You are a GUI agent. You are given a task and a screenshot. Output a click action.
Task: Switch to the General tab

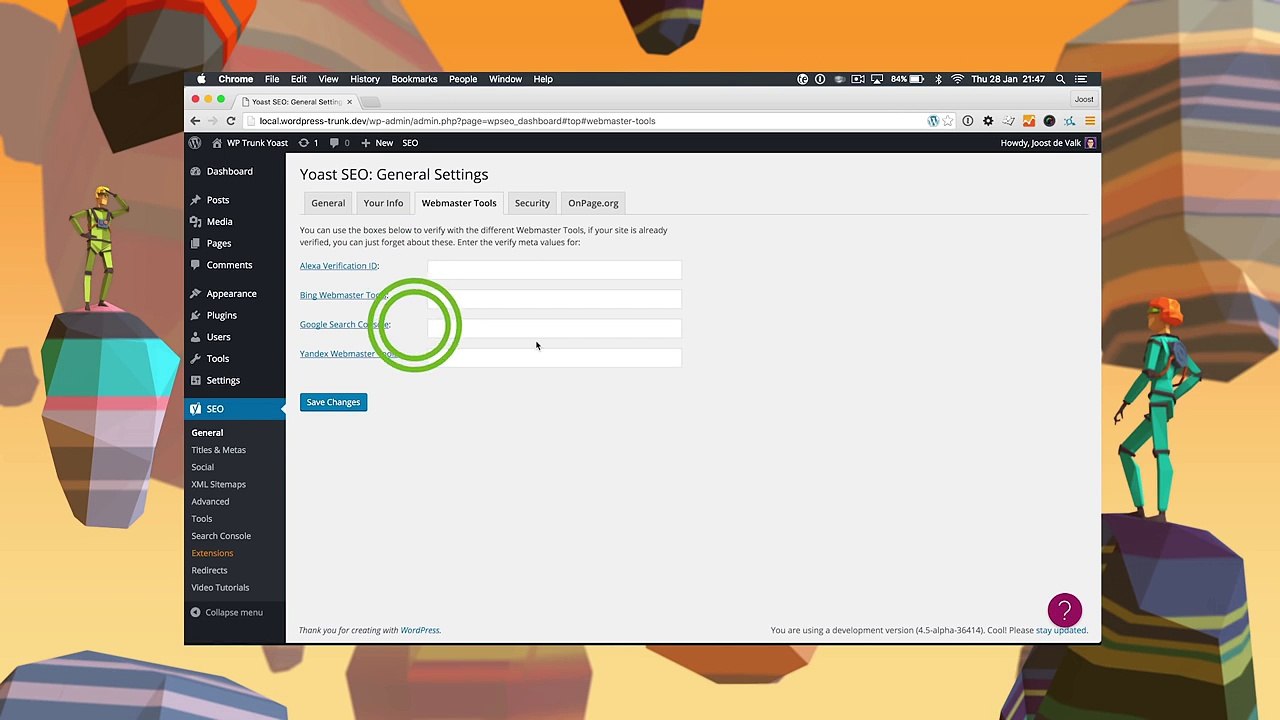328,203
